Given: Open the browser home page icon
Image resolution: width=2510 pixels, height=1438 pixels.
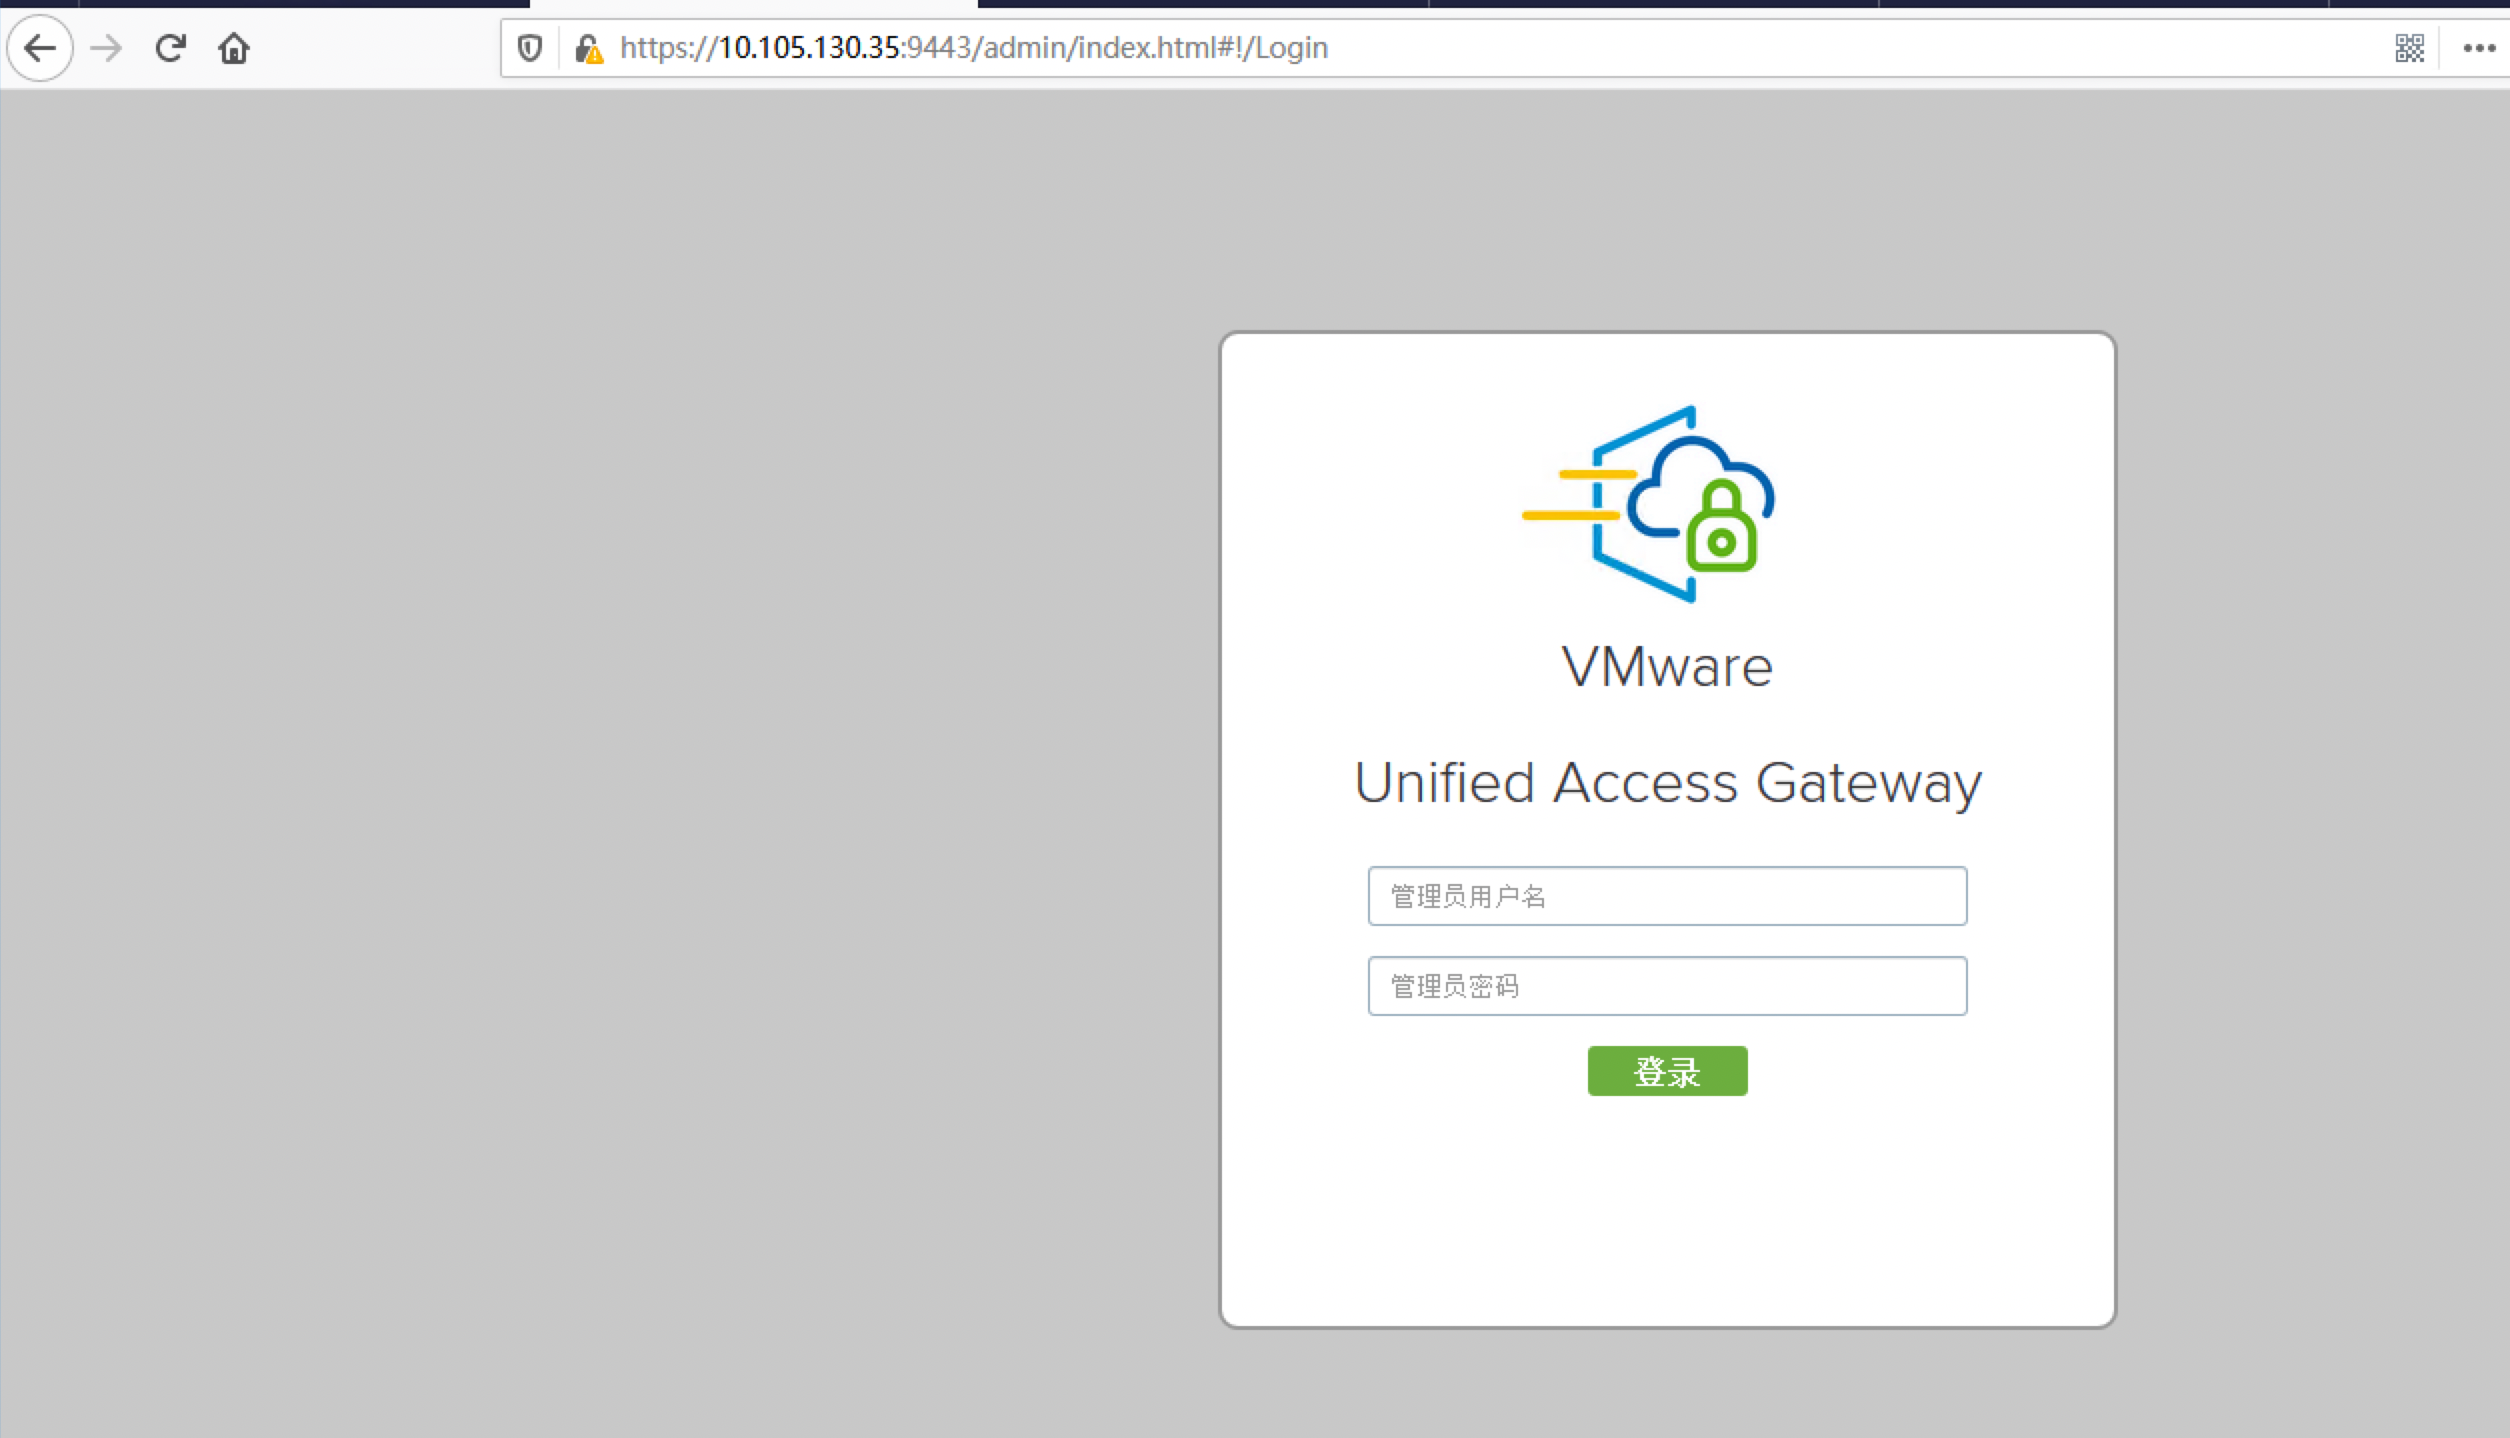Looking at the screenshot, I should point(234,48).
